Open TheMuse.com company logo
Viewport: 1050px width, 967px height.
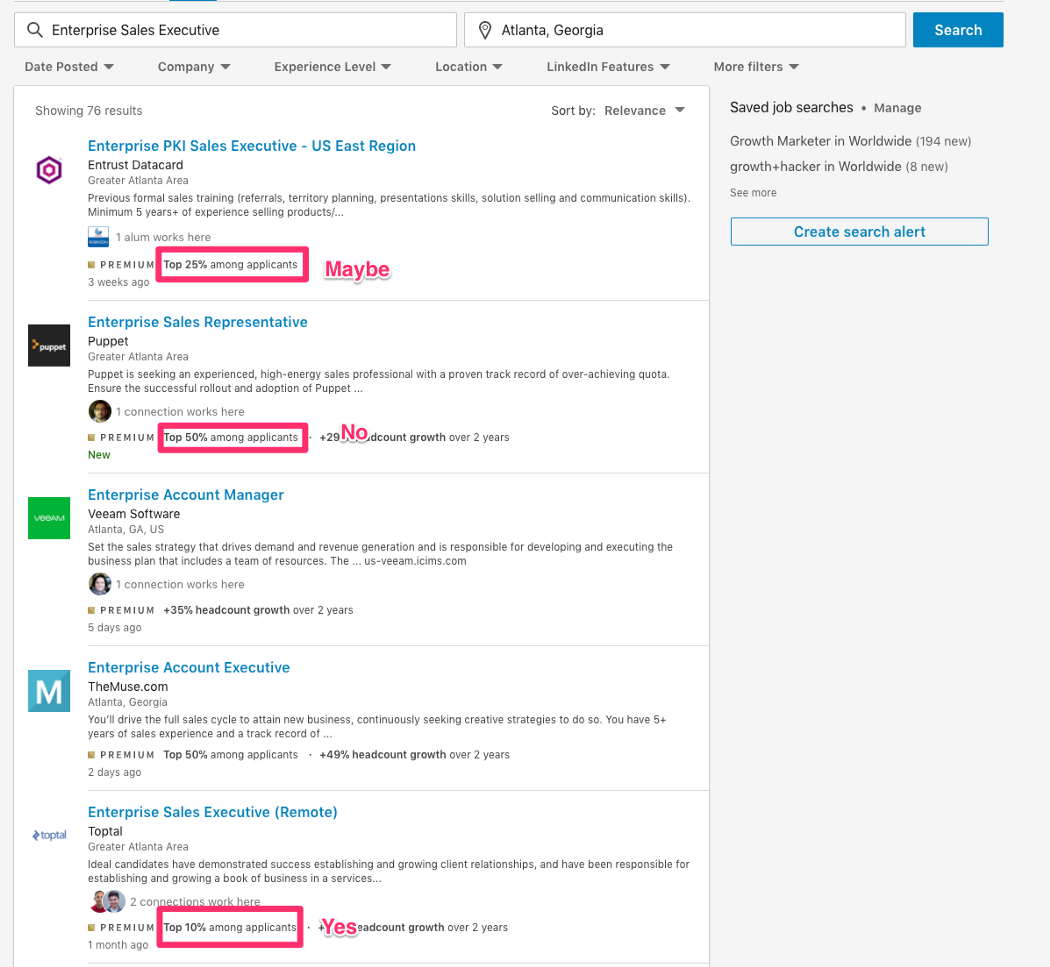[49, 690]
